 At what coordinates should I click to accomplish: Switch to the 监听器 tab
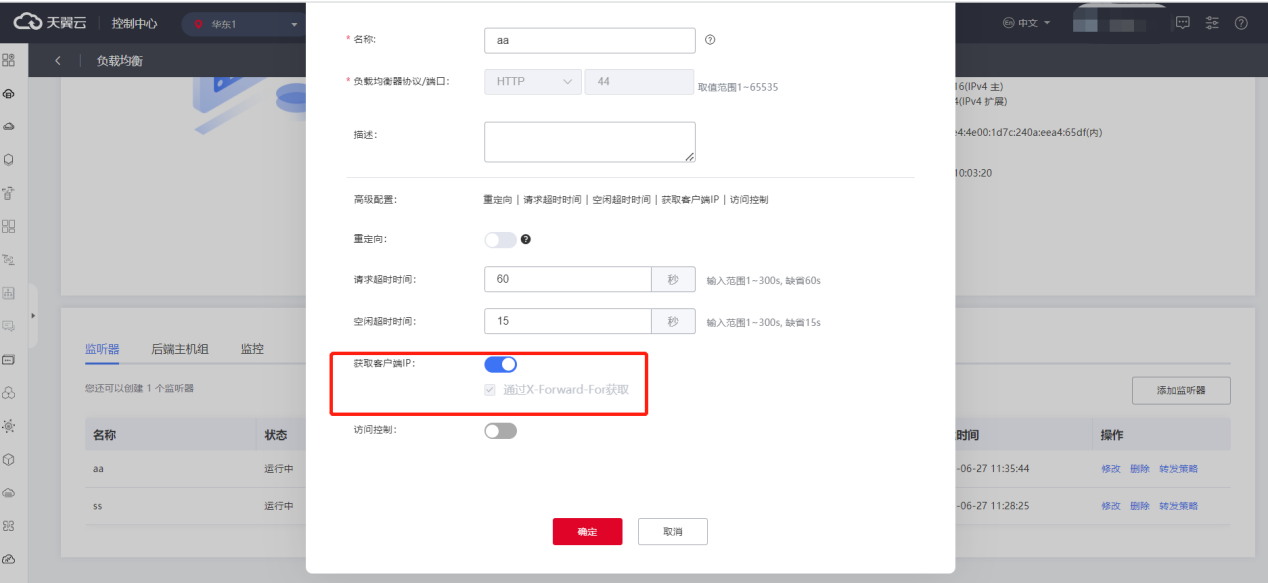tap(102, 349)
